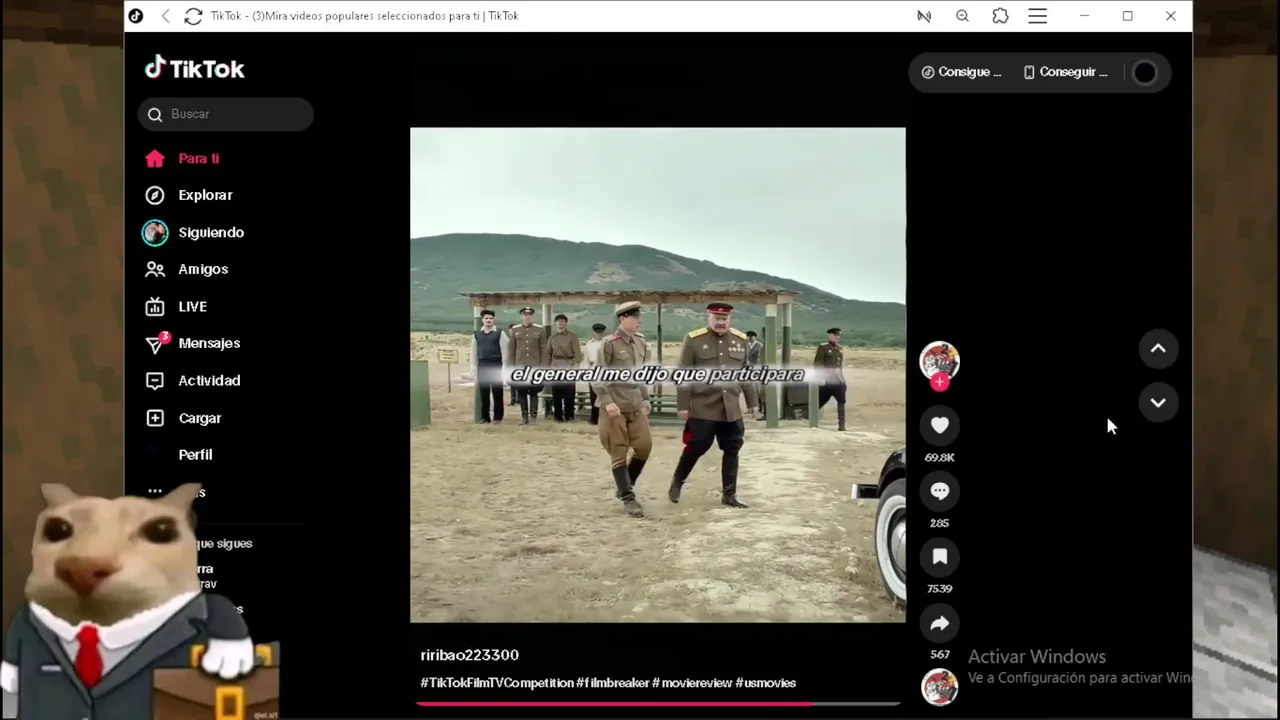
Task: Open hashtag #moviereview
Action: 692,683
